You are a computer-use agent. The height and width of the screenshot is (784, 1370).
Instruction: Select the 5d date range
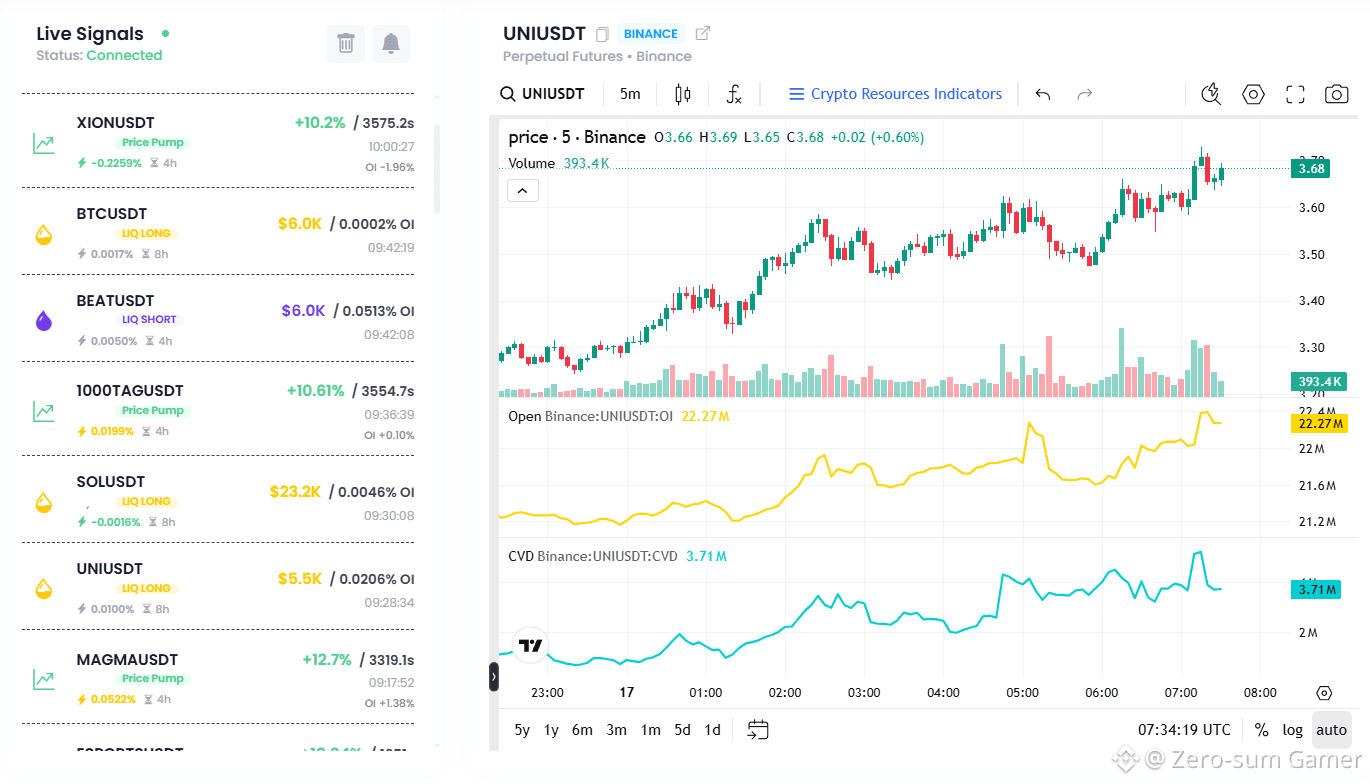(x=682, y=730)
